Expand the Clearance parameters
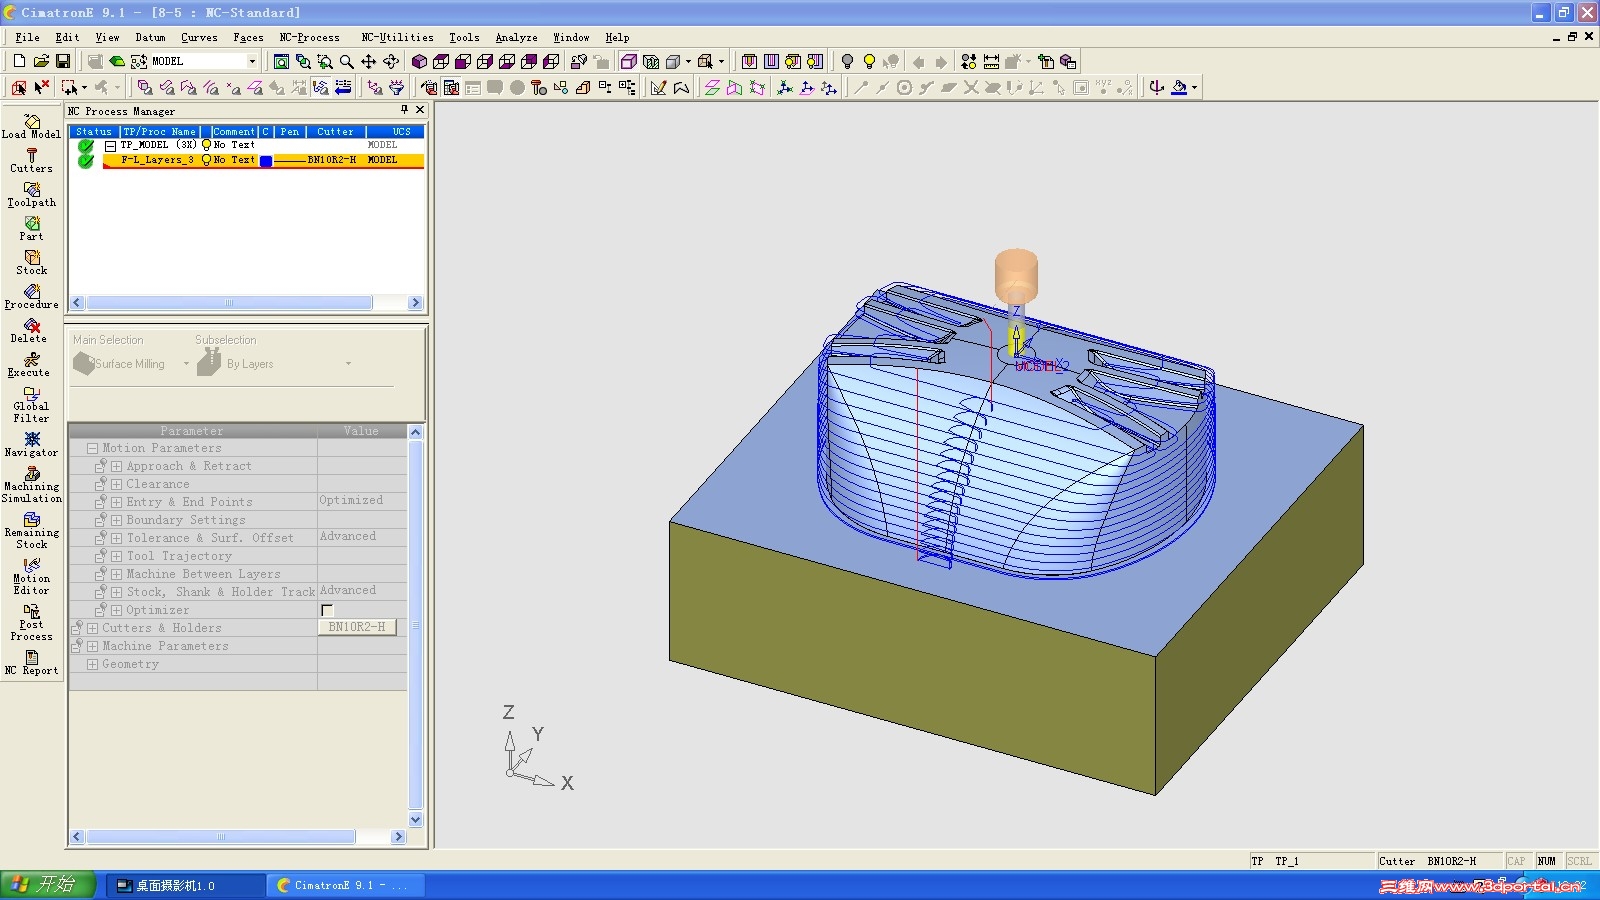 (116, 485)
